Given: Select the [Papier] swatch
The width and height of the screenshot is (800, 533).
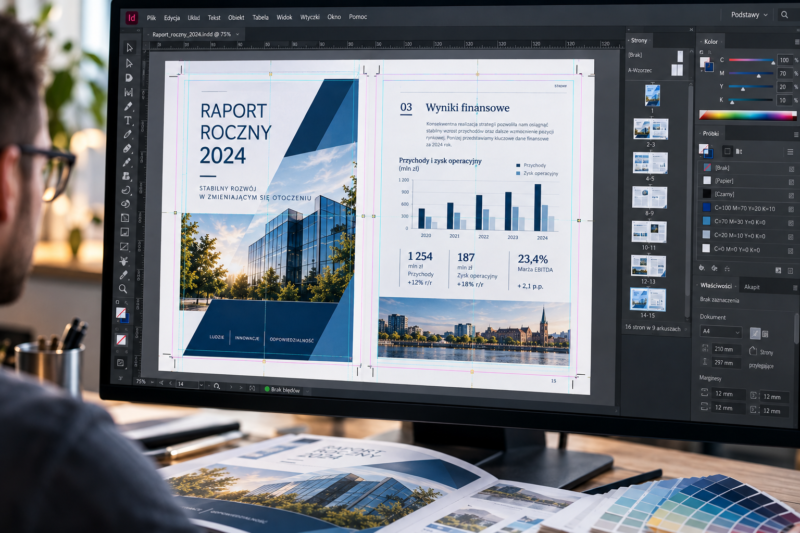Looking at the screenshot, I should point(745,181).
